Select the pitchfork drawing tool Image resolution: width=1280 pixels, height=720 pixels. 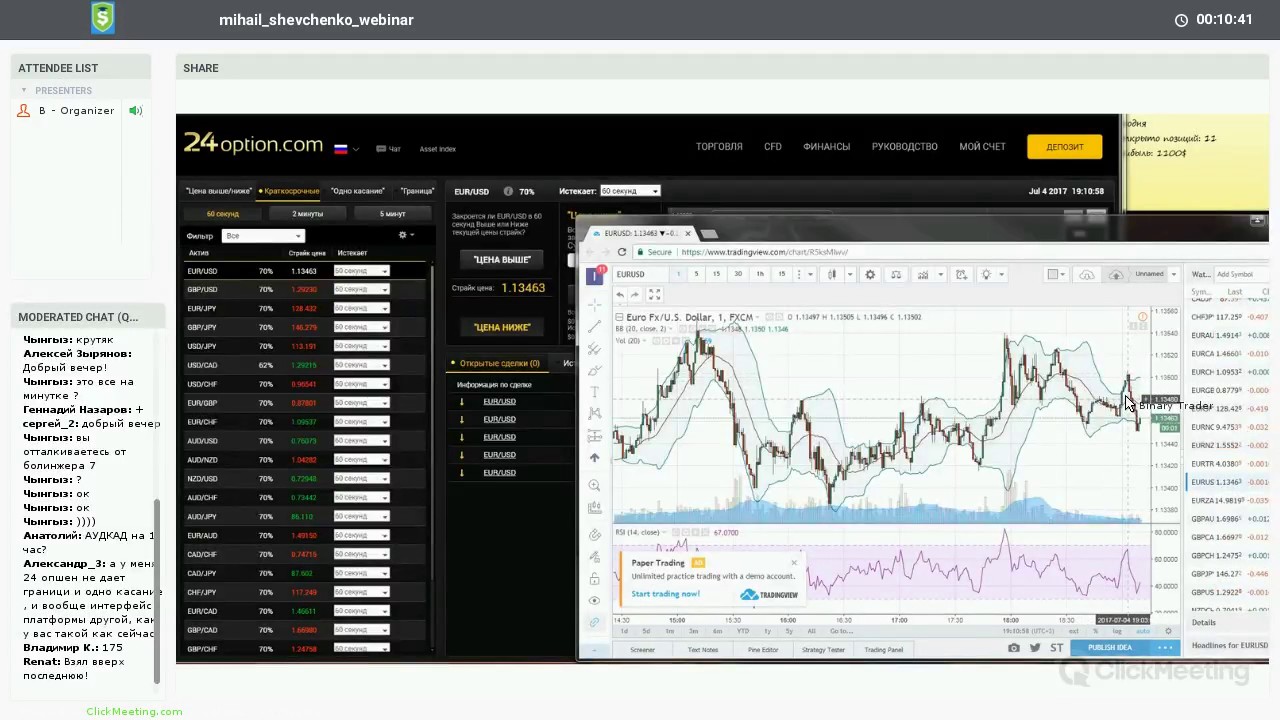(x=595, y=349)
